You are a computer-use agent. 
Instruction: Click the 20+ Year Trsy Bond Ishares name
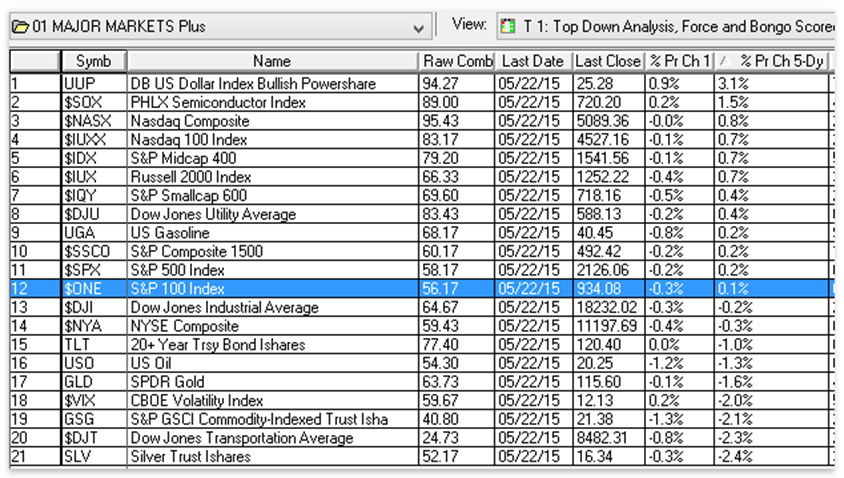click(217, 345)
